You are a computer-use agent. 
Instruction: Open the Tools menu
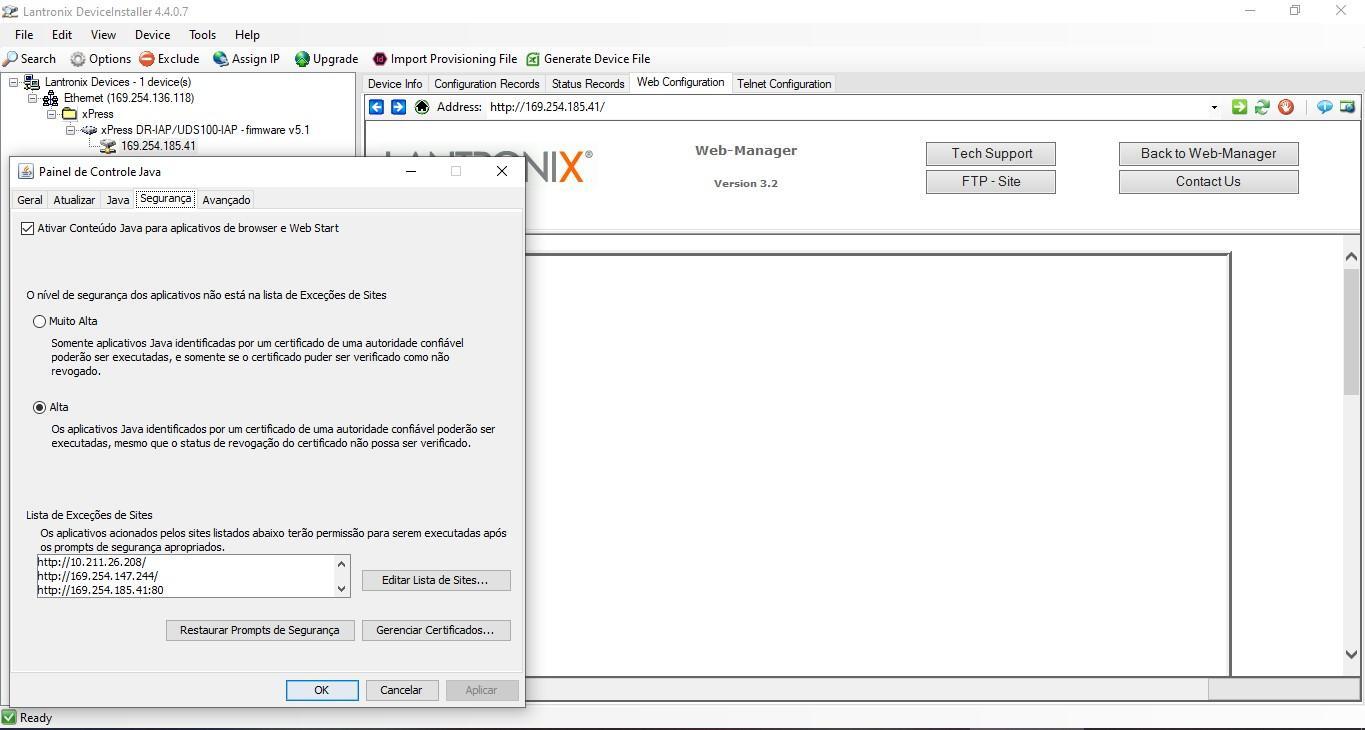[x=202, y=34]
